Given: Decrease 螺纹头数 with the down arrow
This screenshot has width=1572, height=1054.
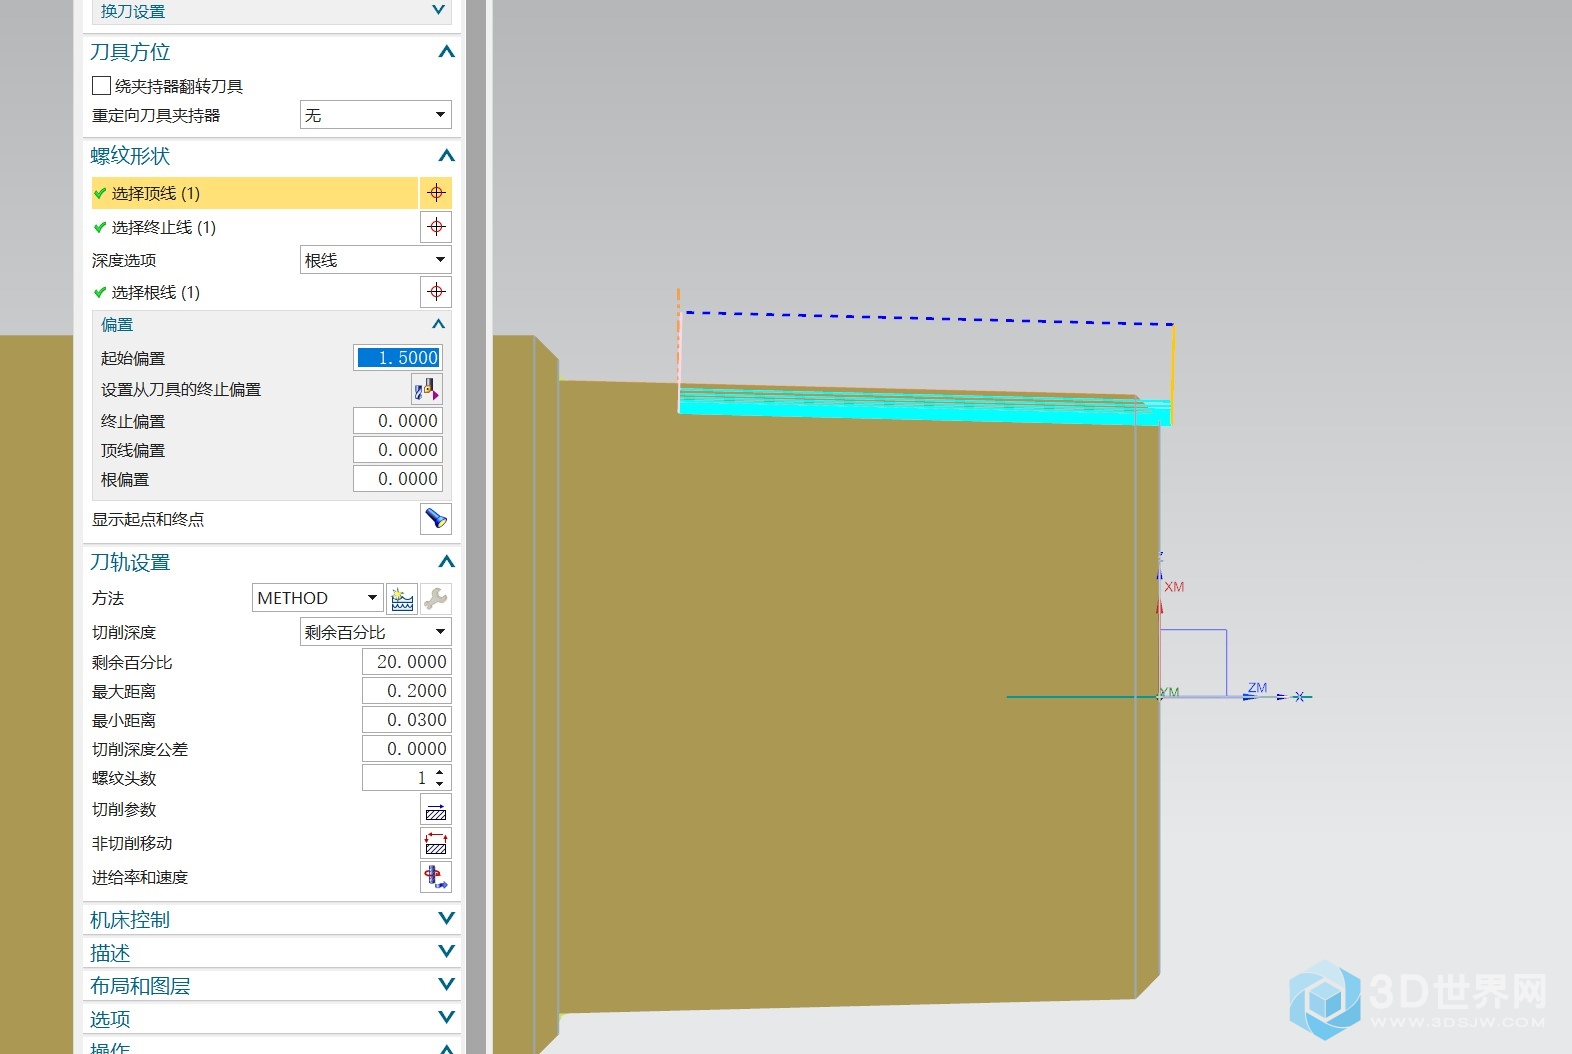Looking at the screenshot, I should 440,784.
